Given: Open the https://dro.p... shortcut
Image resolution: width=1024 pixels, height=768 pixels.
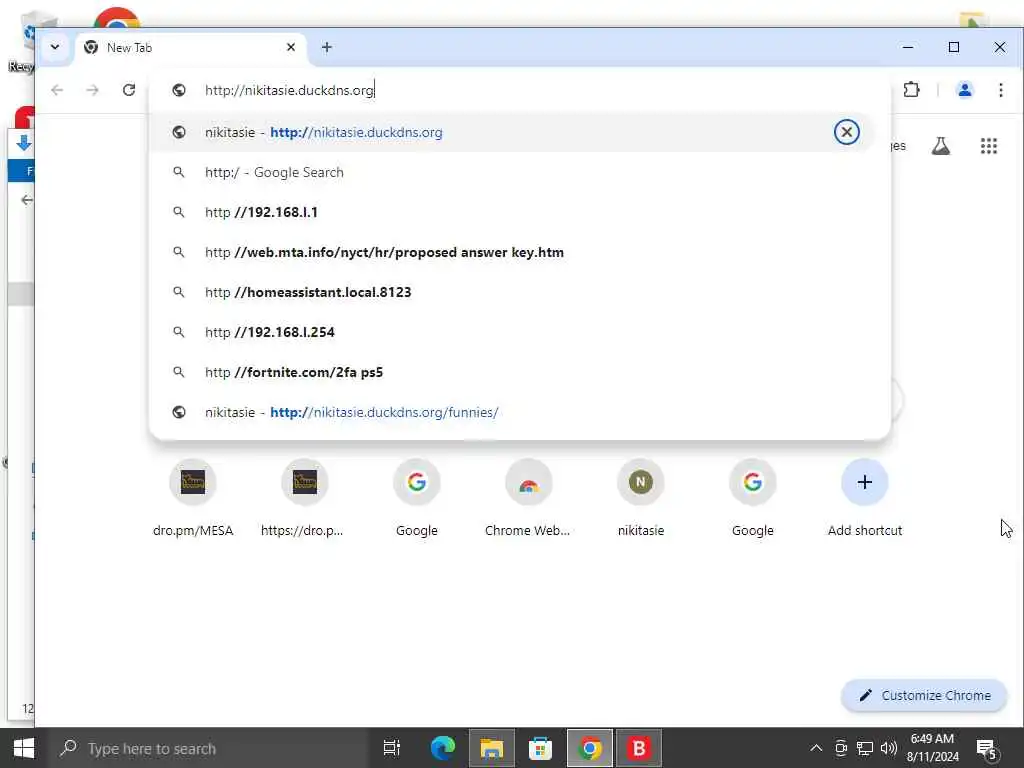Looking at the screenshot, I should point(304,499).
